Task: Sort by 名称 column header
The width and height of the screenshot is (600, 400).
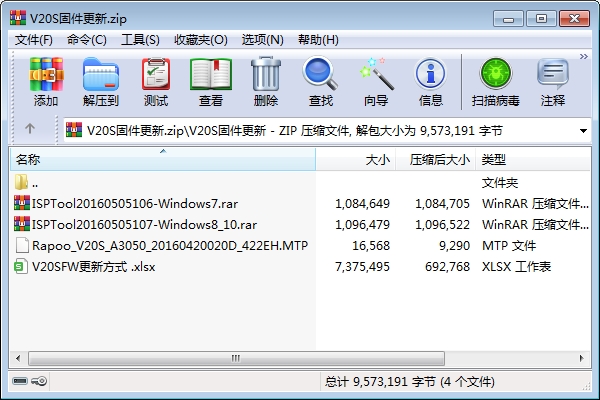Action: [x=163, y=159]
